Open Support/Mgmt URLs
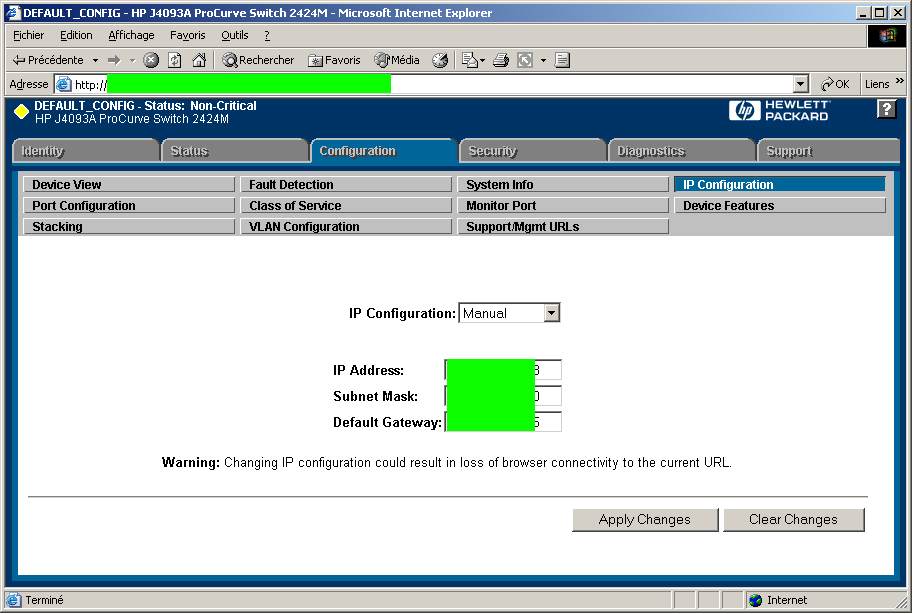The image size is (913, 614). point(563,227)
